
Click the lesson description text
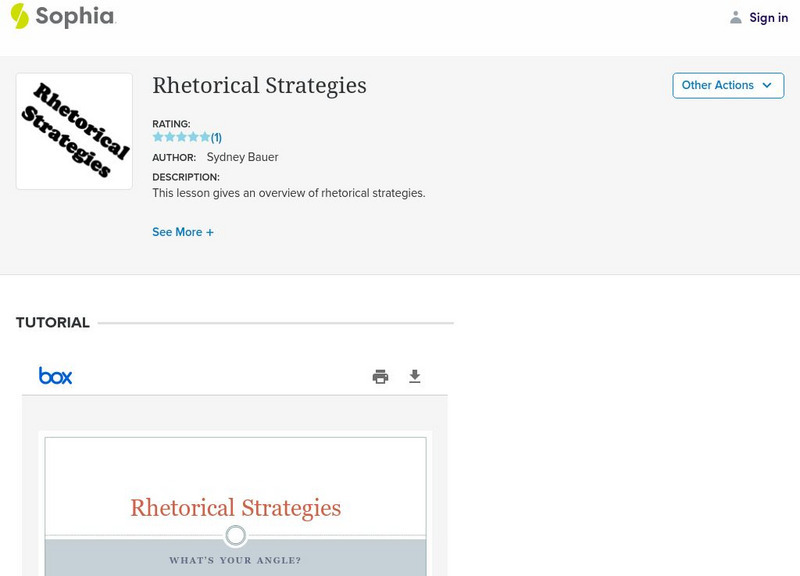coord(289,193)
